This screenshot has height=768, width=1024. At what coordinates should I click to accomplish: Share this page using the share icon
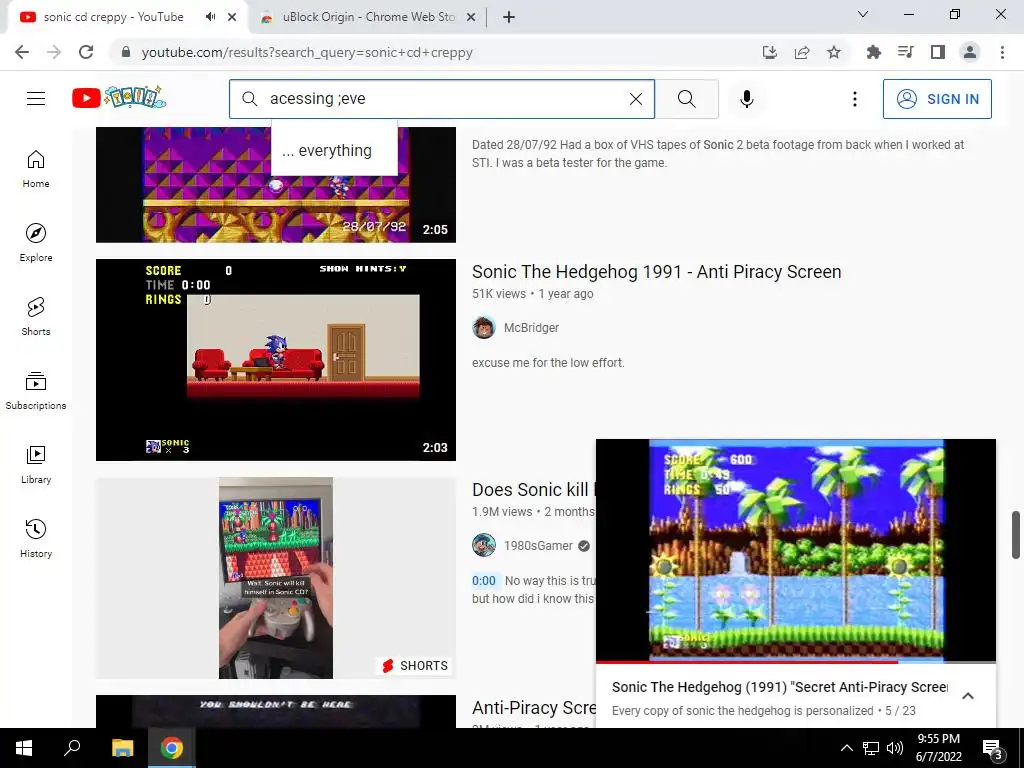click(802, 52)
